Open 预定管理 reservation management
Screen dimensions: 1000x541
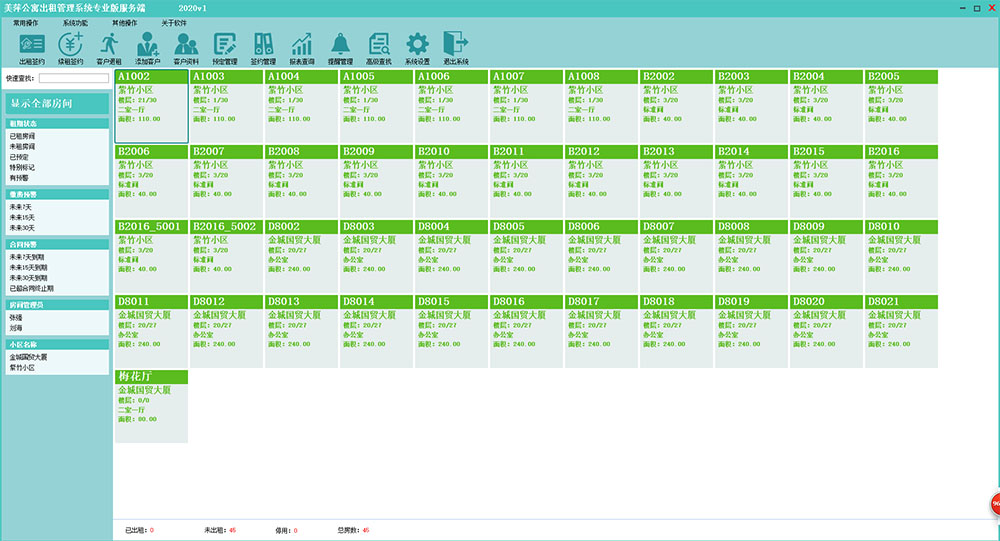[225, 47]
